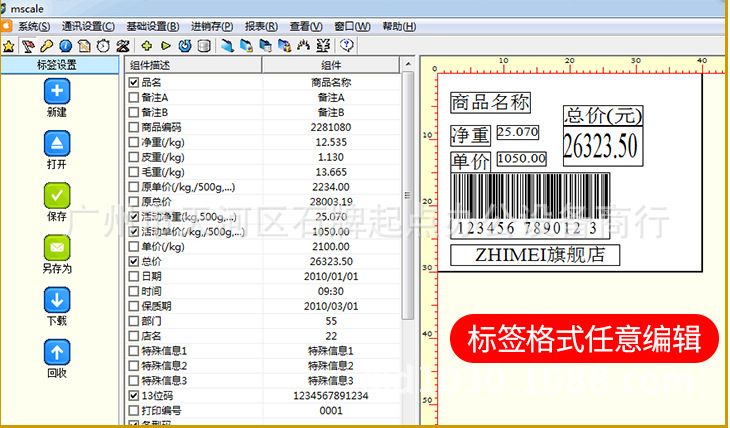Click the component list scrollbar thumb
This screenshot has width=730, height=428.
click(x=408, y=196)
